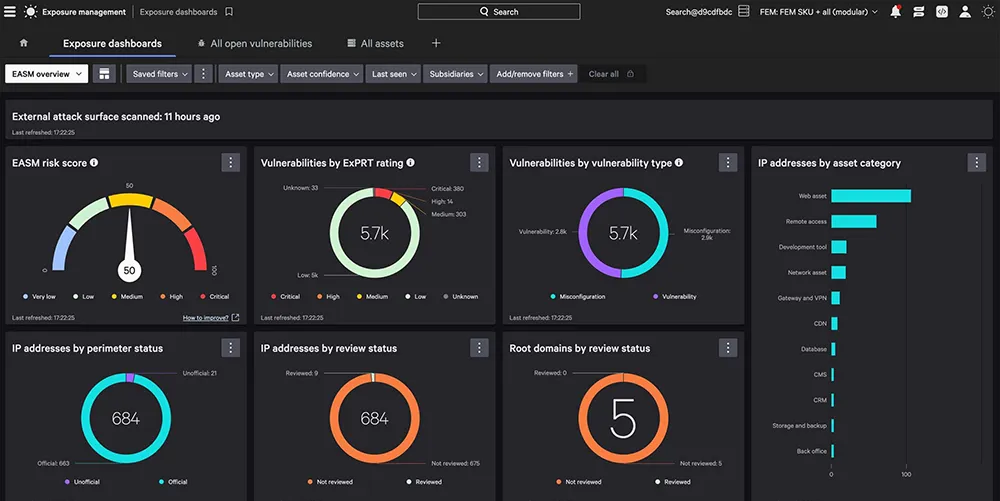
Task: Bookmark the Exposure dashboards page
Action: coord(229,11)
